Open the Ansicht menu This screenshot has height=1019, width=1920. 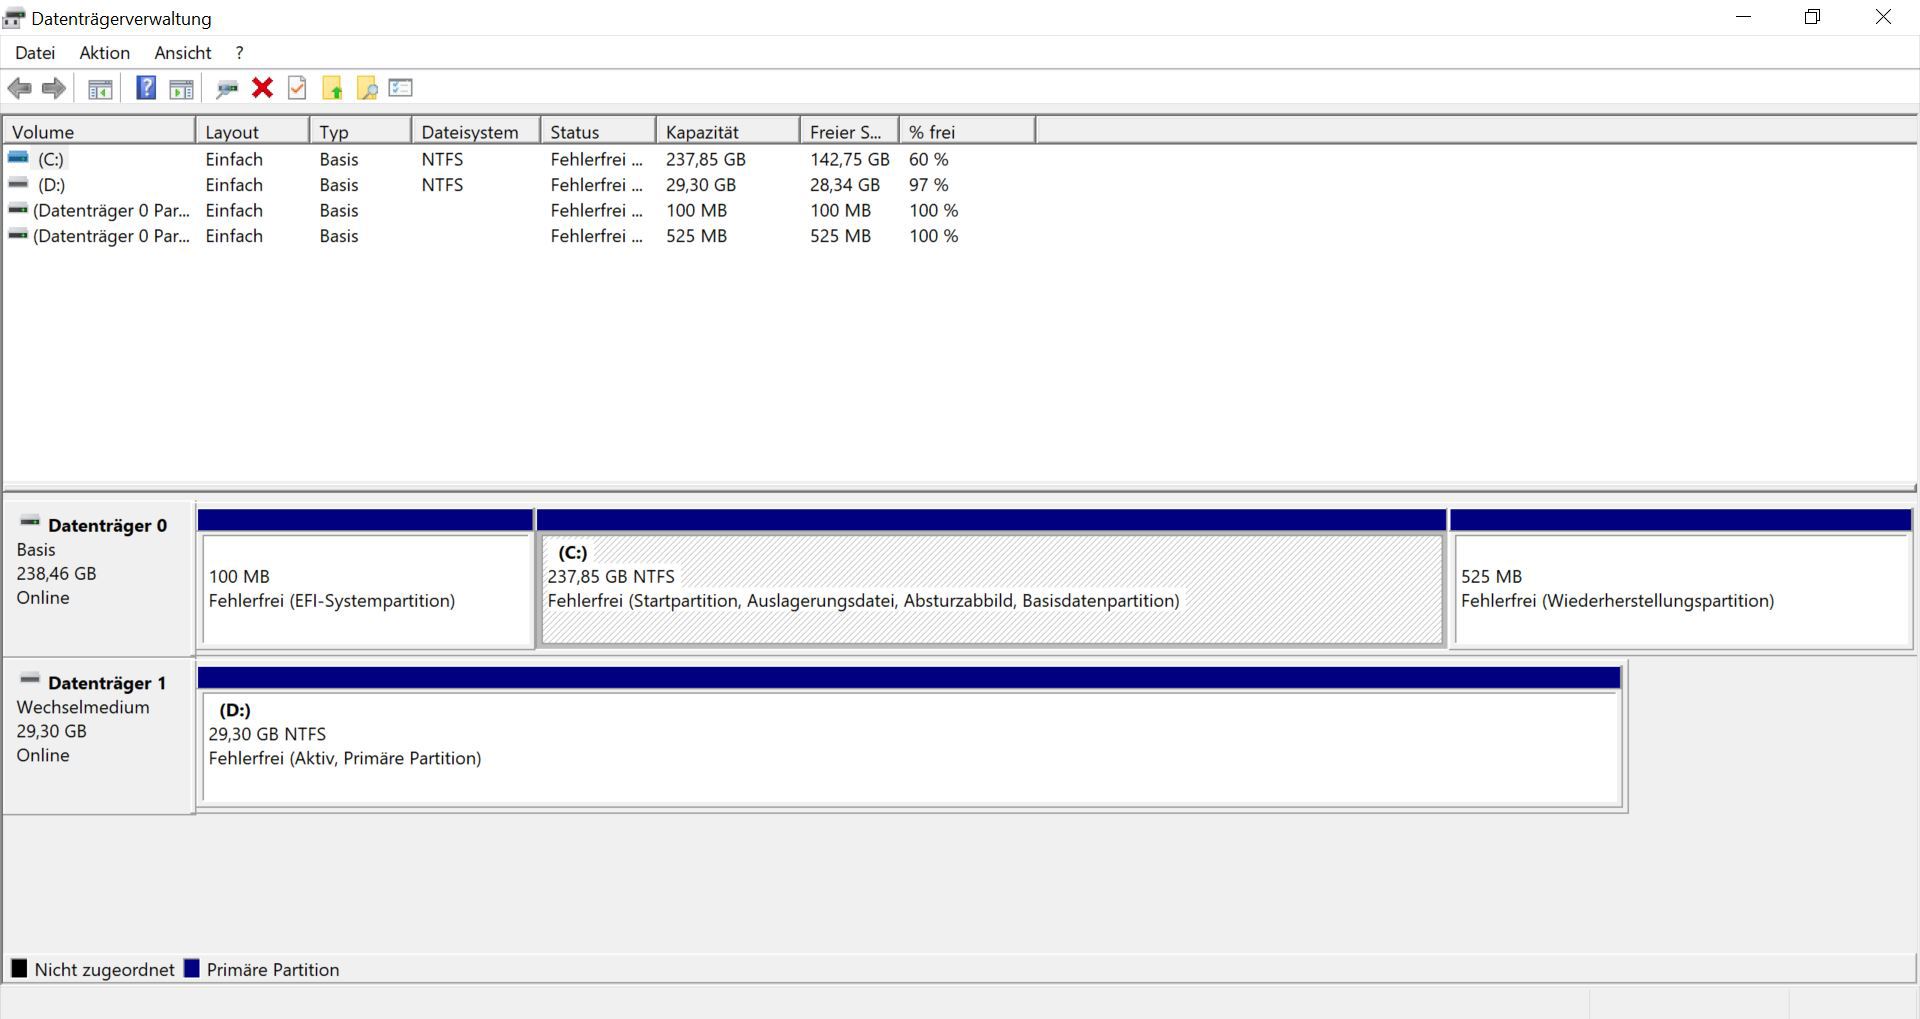click(x=183, y=53)
